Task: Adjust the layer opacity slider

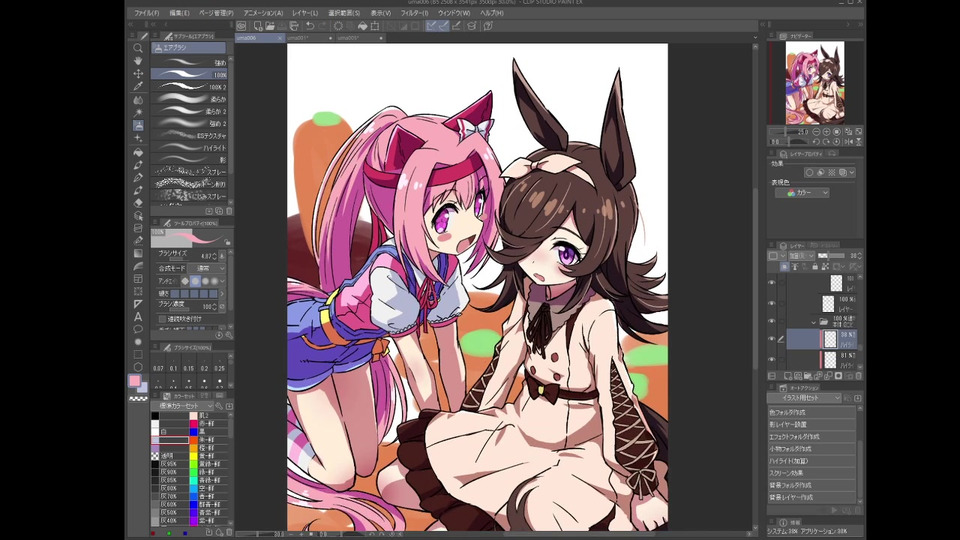Action: coord(831,255)
